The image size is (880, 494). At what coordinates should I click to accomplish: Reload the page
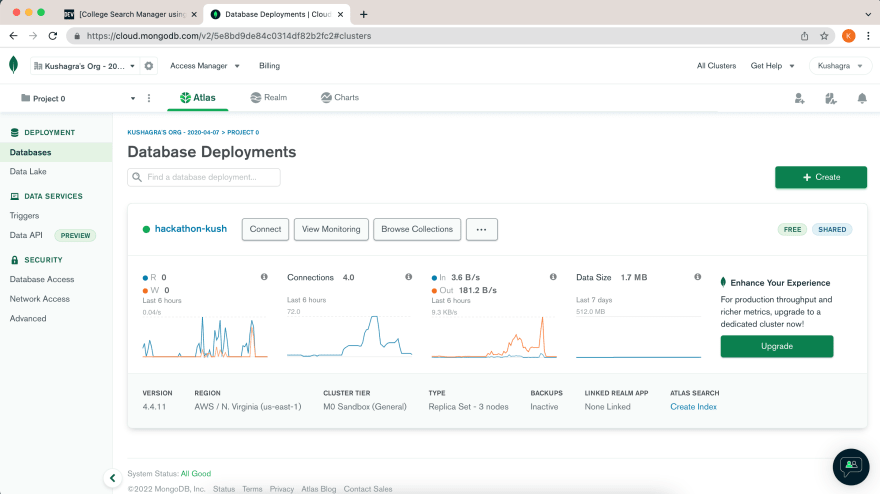[x=53, y=36]
